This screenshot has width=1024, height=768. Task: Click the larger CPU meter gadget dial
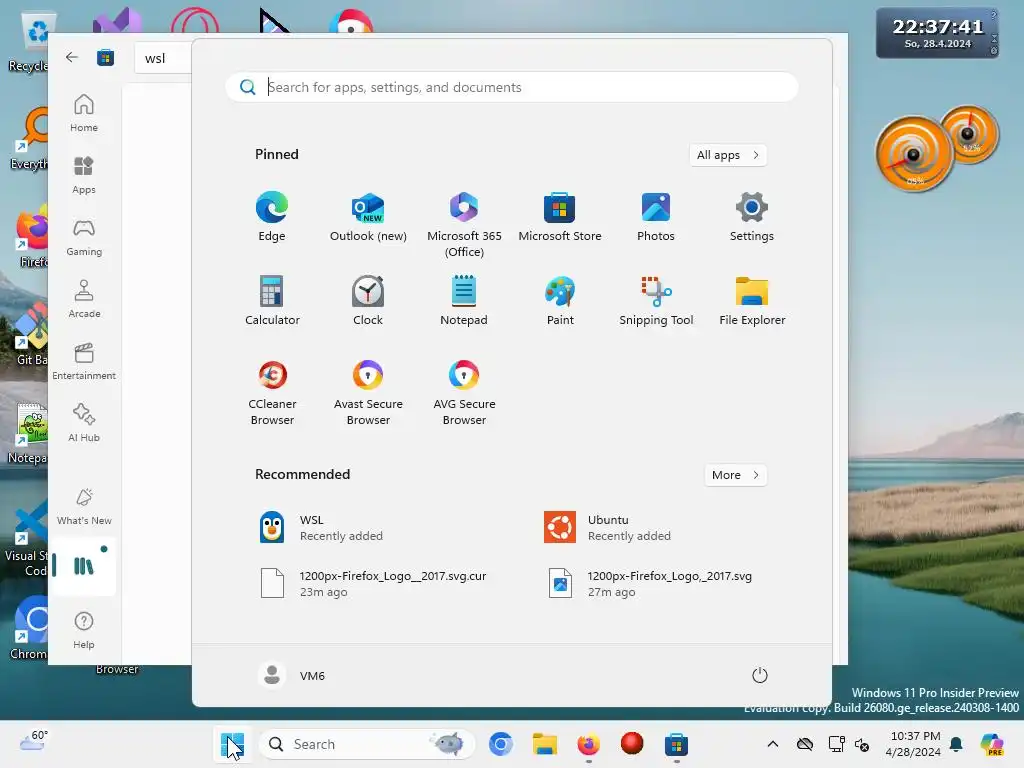point(914,154)
